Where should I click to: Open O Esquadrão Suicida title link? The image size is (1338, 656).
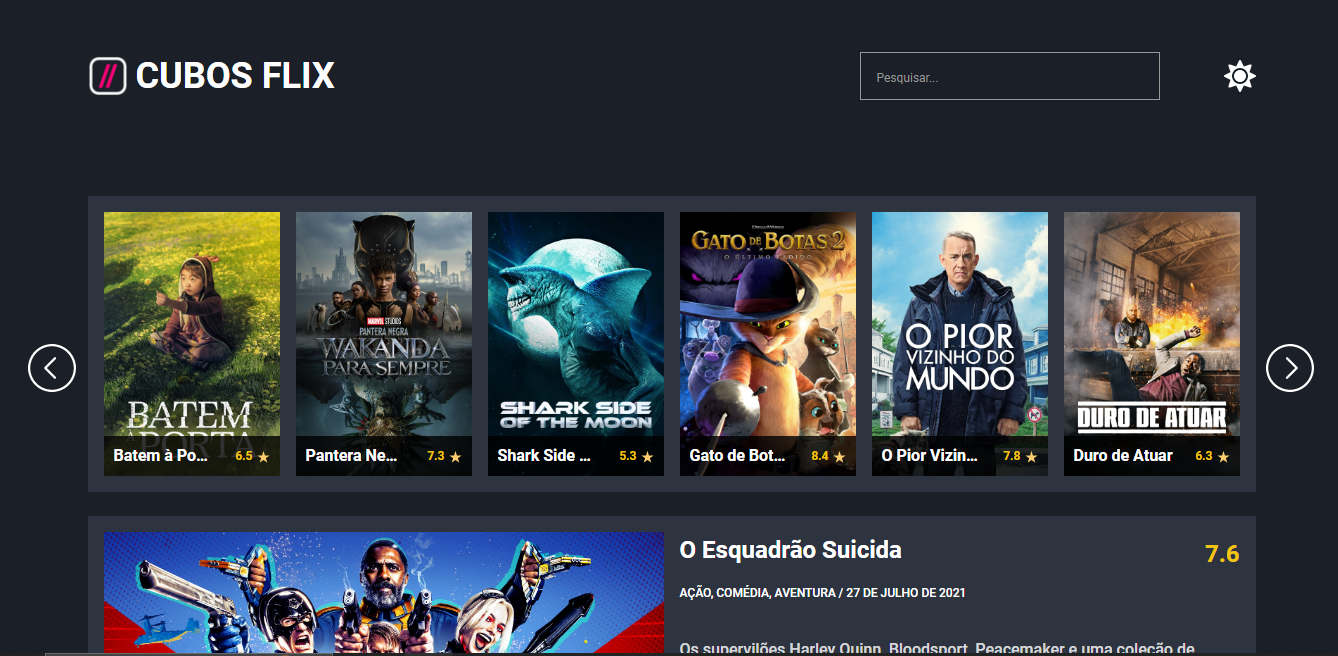click(790, 550)
